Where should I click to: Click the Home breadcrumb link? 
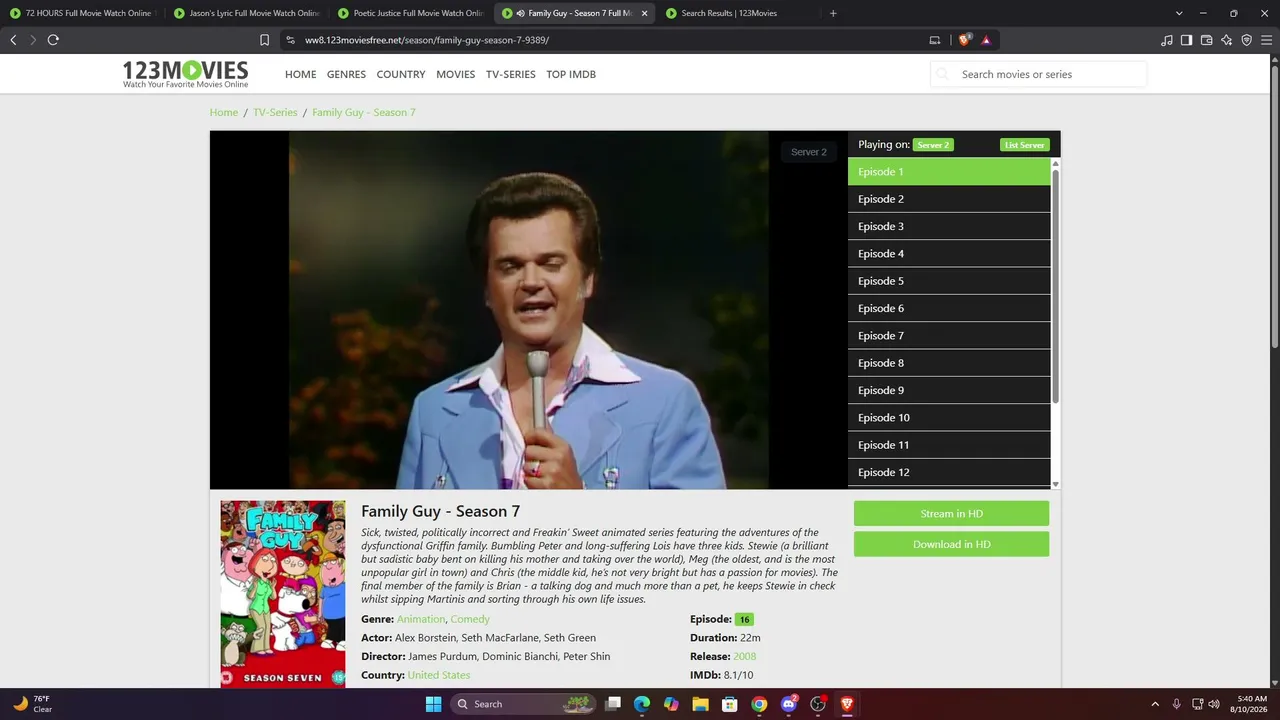coord(224,112)
